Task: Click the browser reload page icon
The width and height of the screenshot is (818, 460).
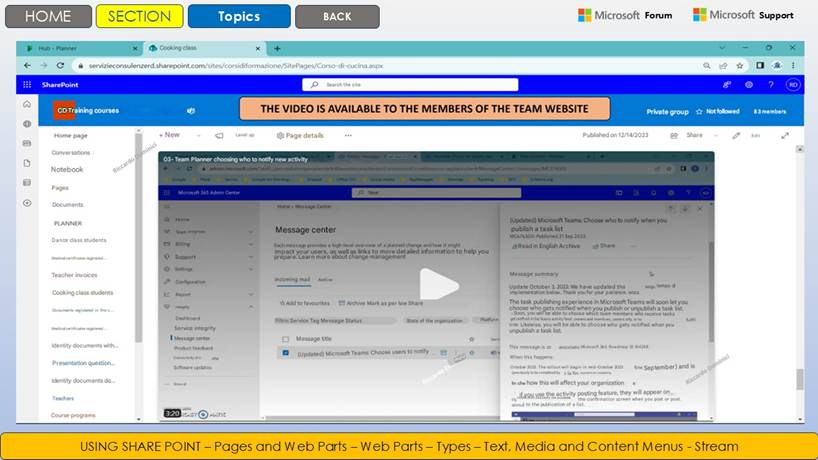Action: pos(60,65)
